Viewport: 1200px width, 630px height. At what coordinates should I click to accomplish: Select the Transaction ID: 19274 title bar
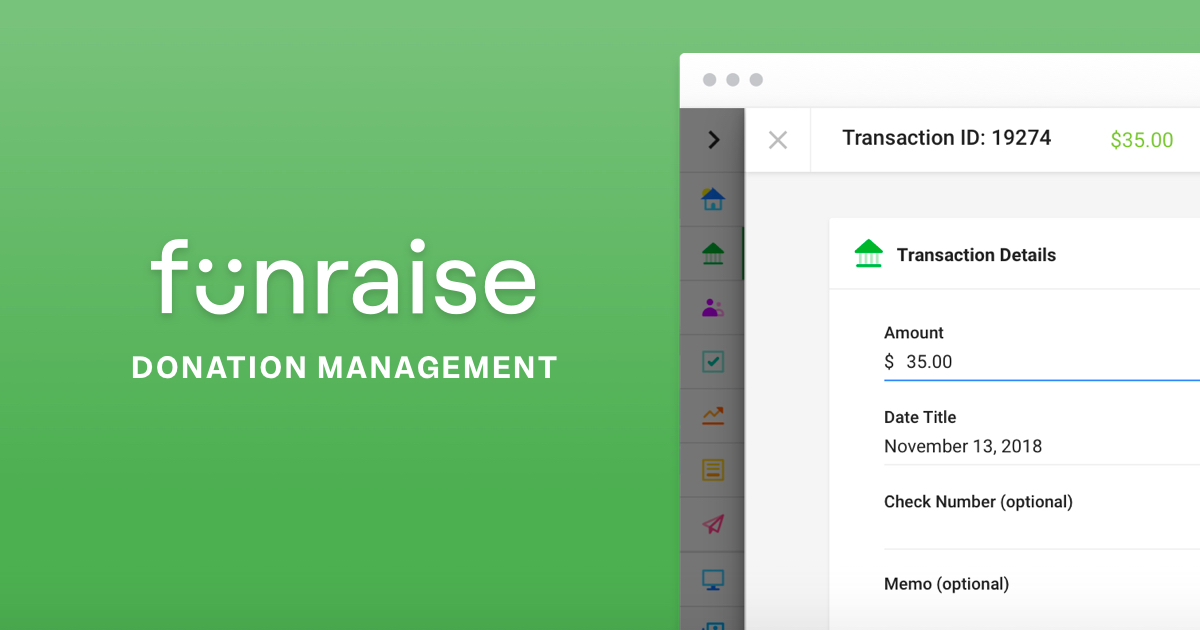946,138
